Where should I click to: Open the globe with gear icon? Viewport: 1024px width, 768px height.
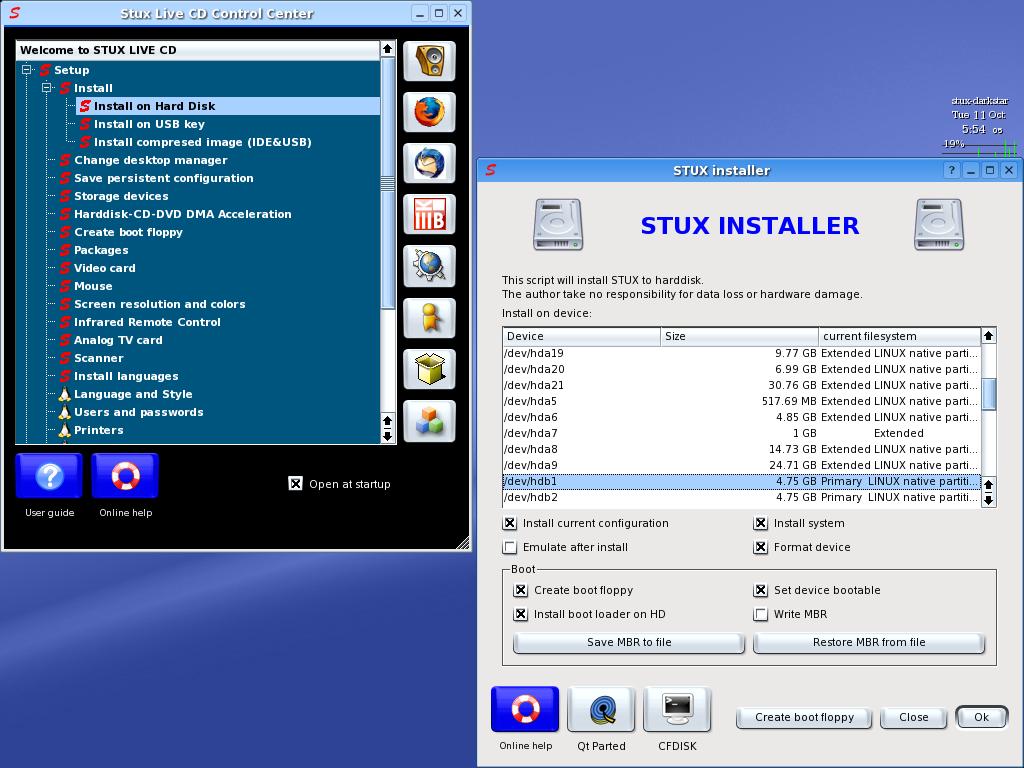(x=429, y=266)
